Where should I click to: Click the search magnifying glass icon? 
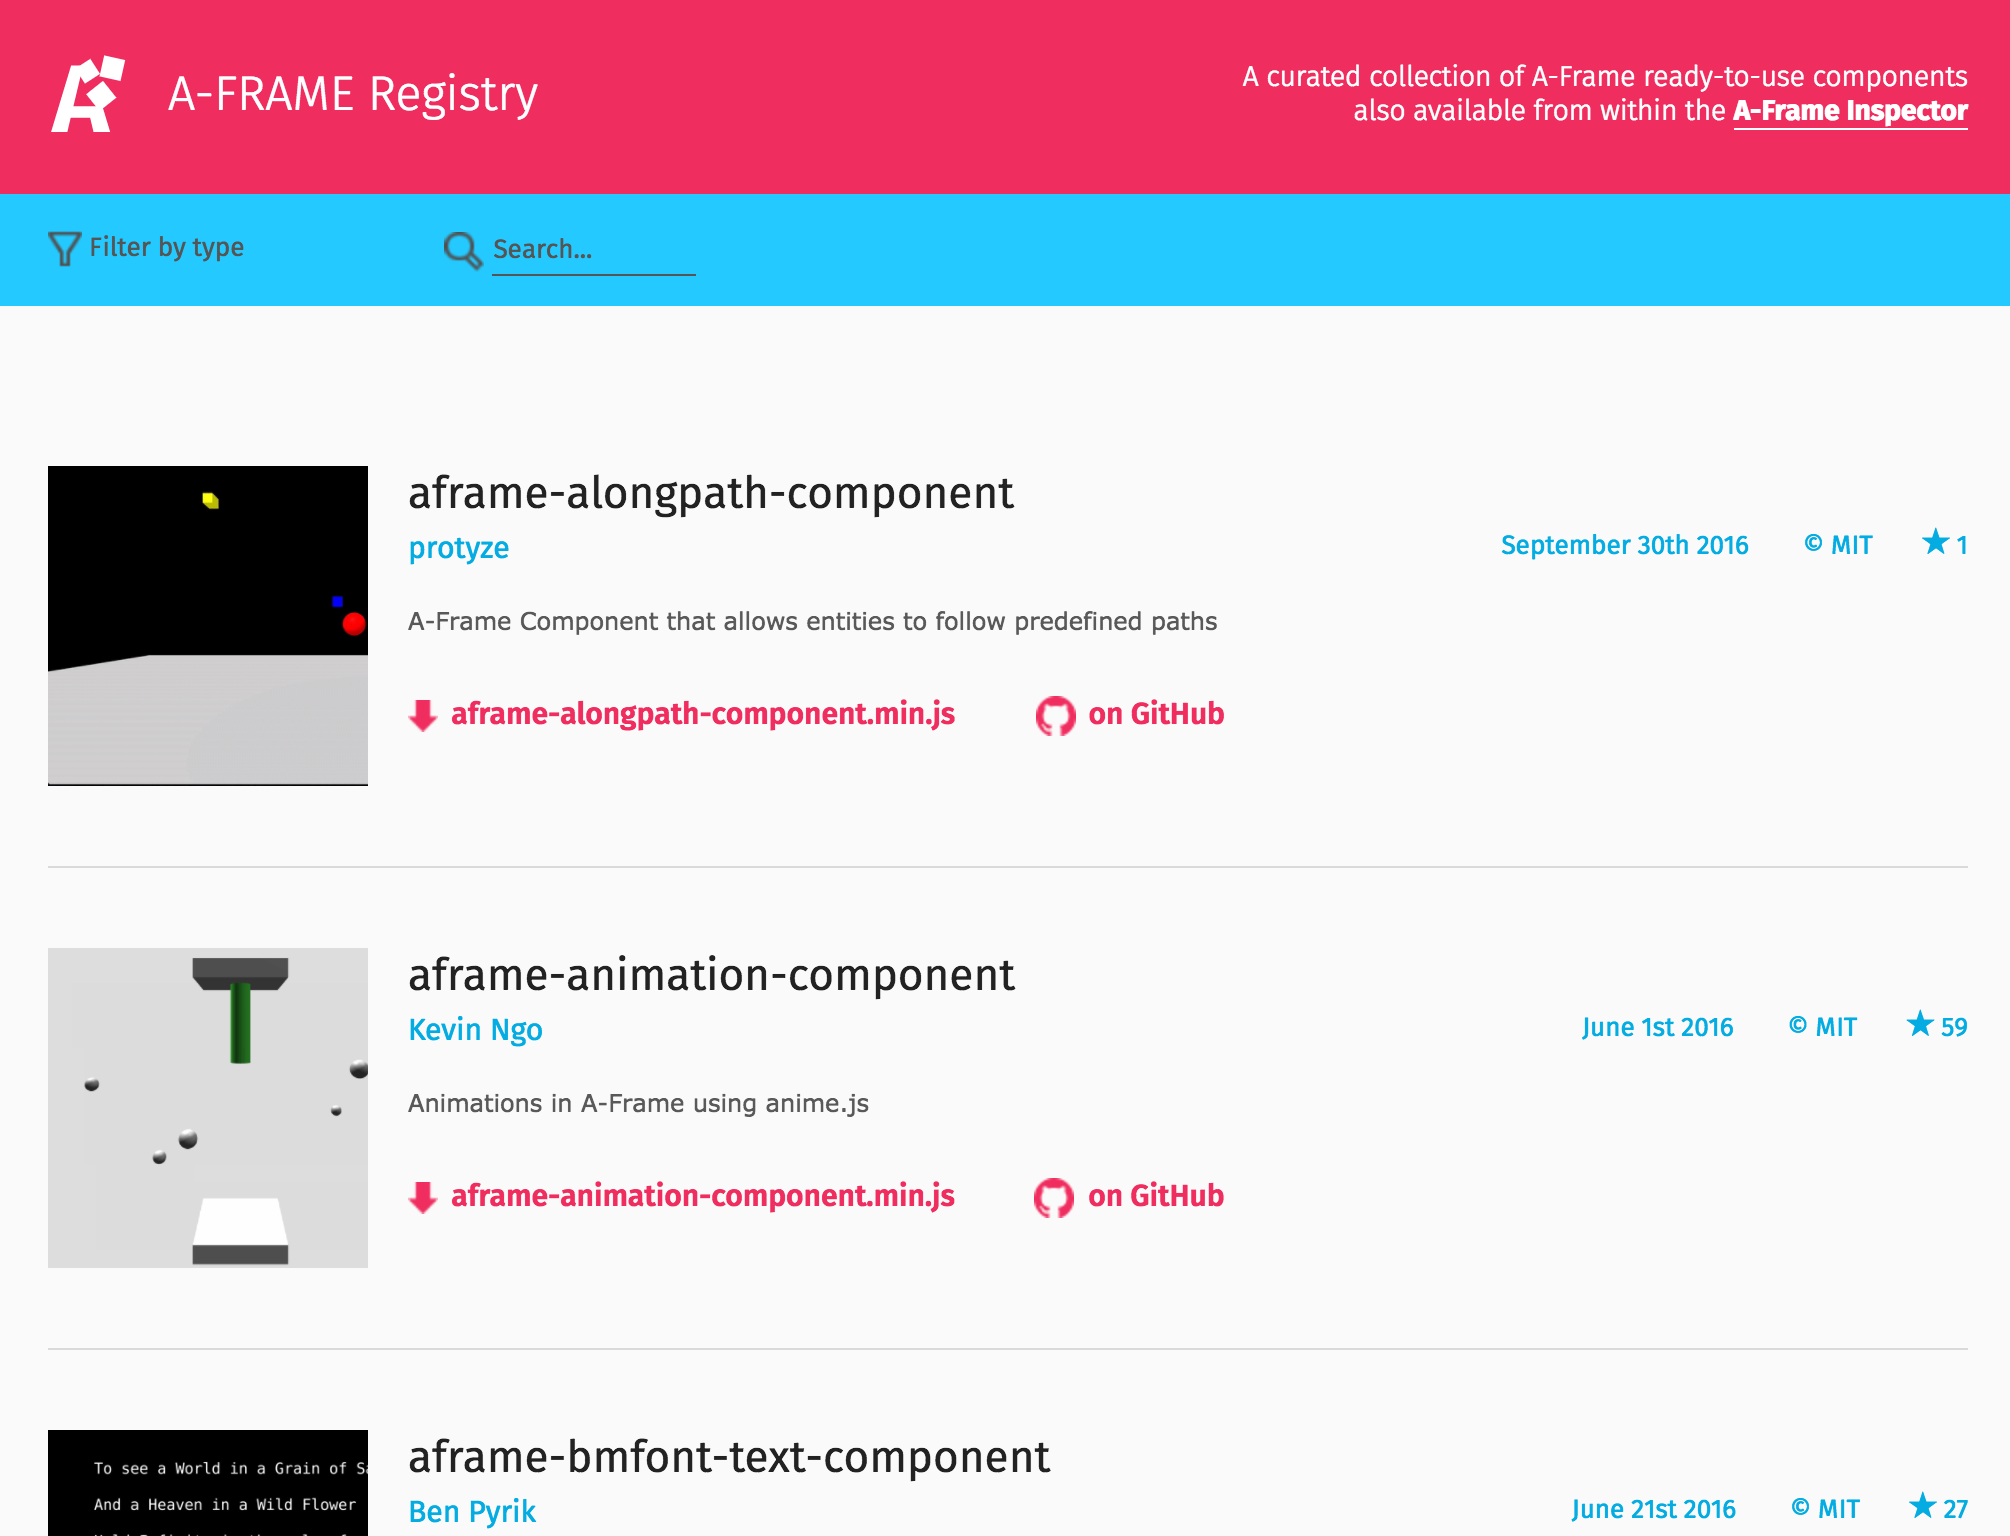coord(461,250)
